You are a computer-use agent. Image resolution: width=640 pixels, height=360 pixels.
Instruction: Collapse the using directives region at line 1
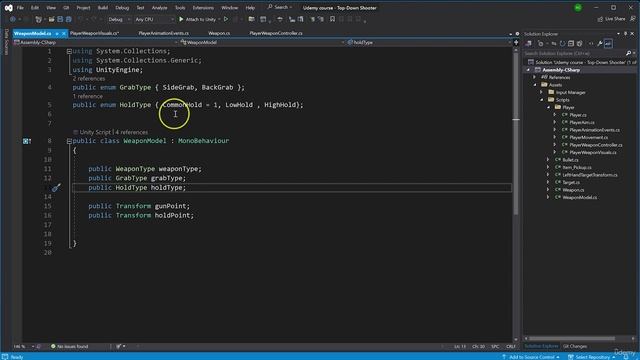point(69,51)
